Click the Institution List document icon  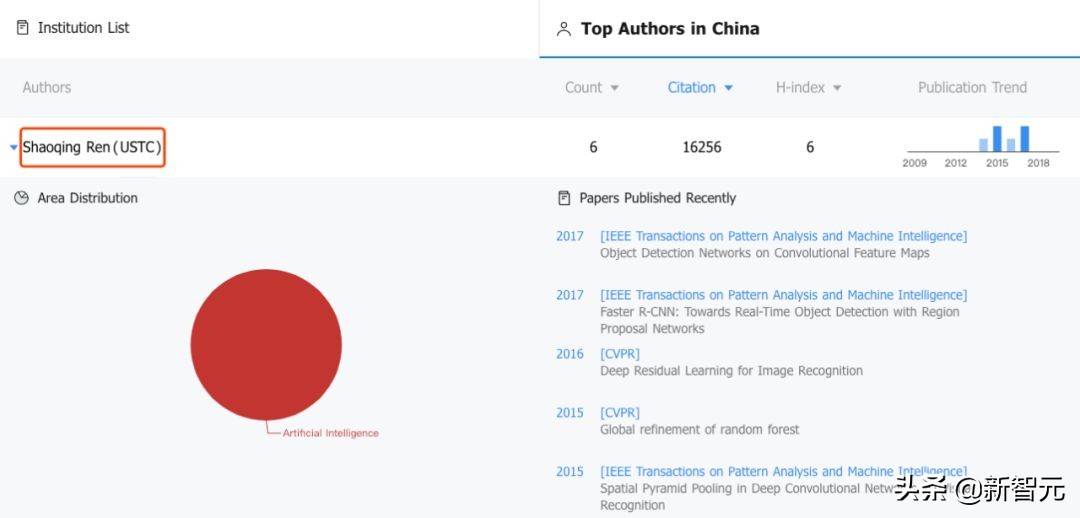pos(23,28)
